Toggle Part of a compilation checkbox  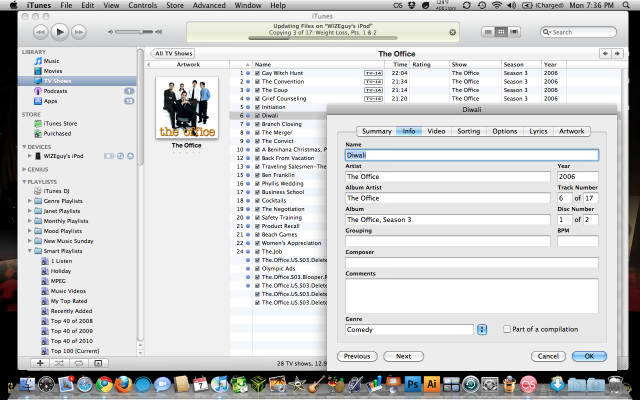point(507,329)
